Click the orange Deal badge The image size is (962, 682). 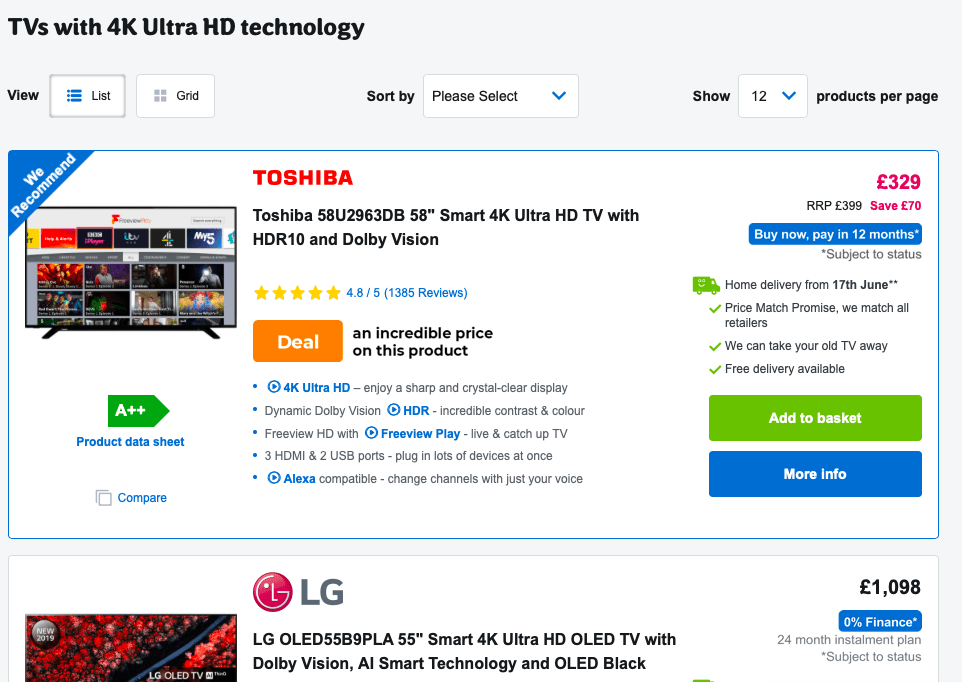(x=298, y=341)
